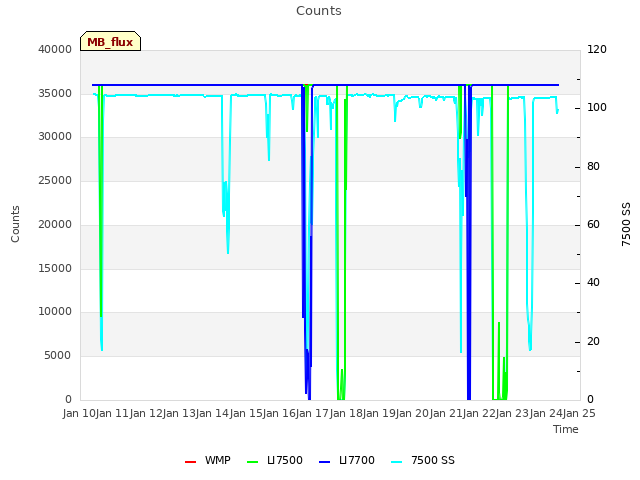Click the Jan 25 x-axis label
The width and height of the screenshot is (640, 480).
(579, 413)
